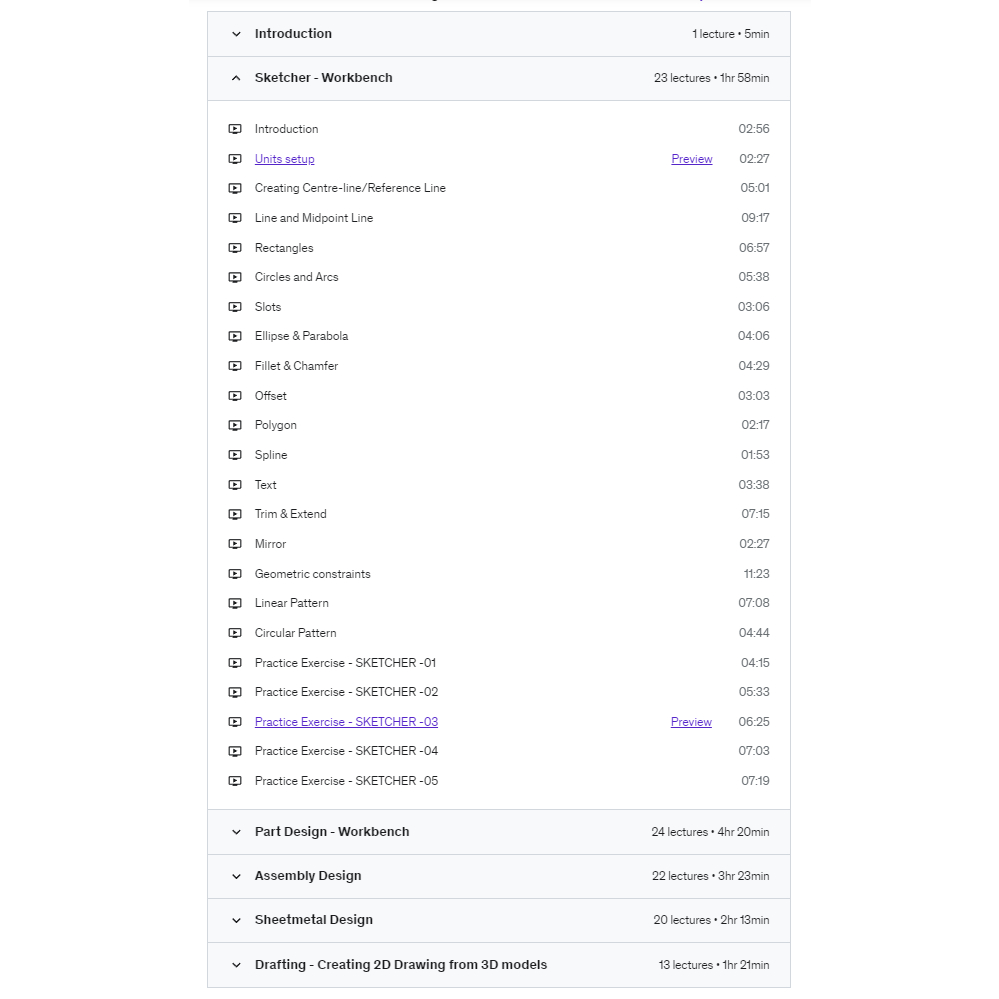This screenshot has width=999, height=999.
Task: Click video icon next to Spline lecture
Action: click(x=235, y=455)
